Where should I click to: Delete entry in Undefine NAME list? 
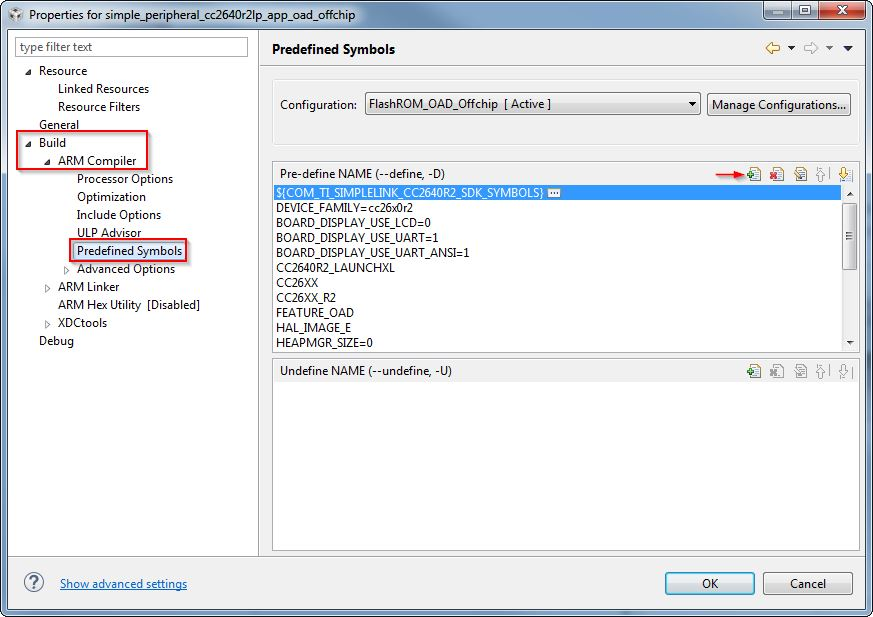point(777,371)
